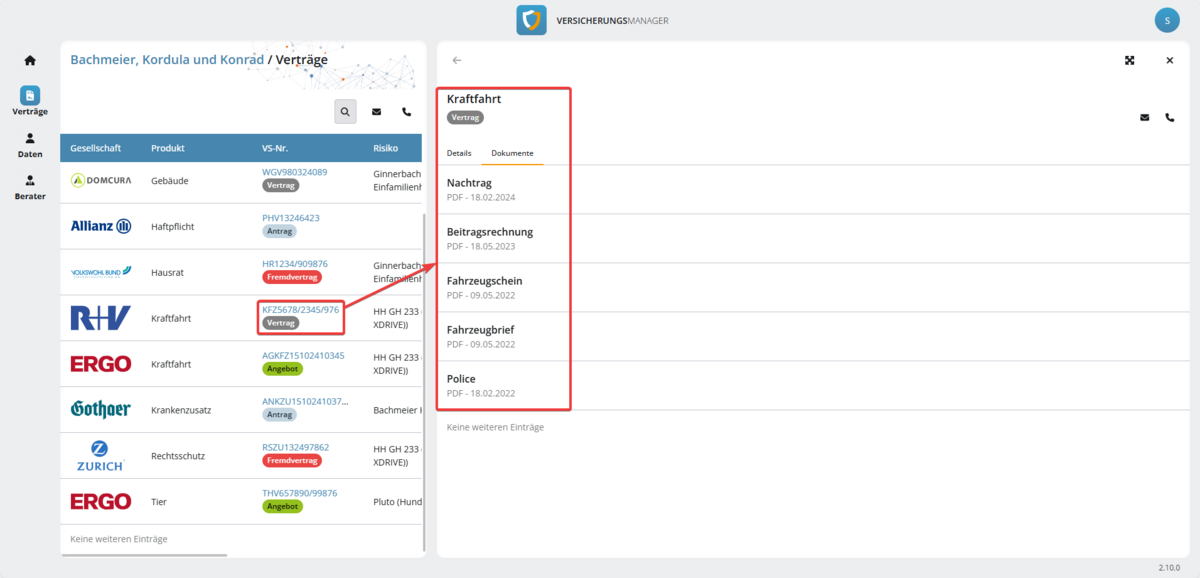Screen dimensions: 1200x578
Task: Click the envelope icon in Kraftfahrt detail panel
Action: 1145,117
